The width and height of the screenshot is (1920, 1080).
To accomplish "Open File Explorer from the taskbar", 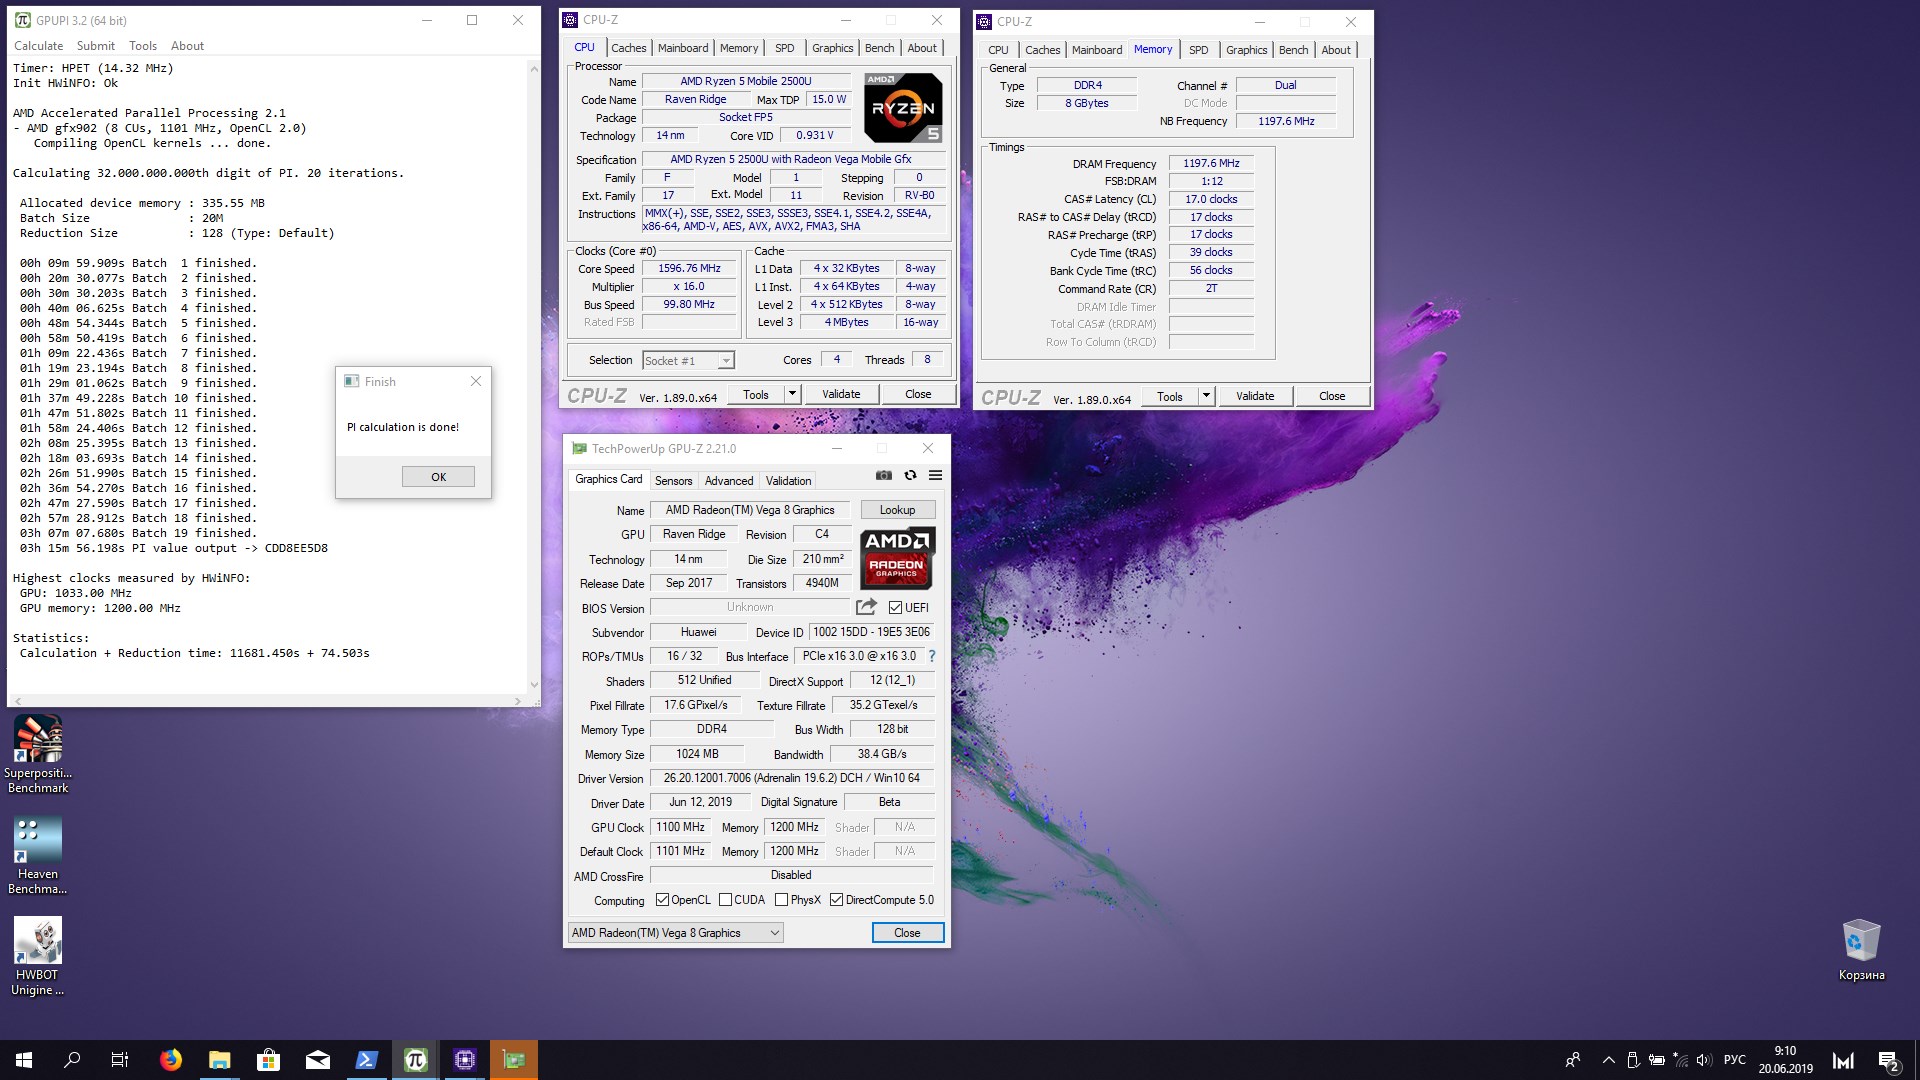I will [x=220, y=1060].
